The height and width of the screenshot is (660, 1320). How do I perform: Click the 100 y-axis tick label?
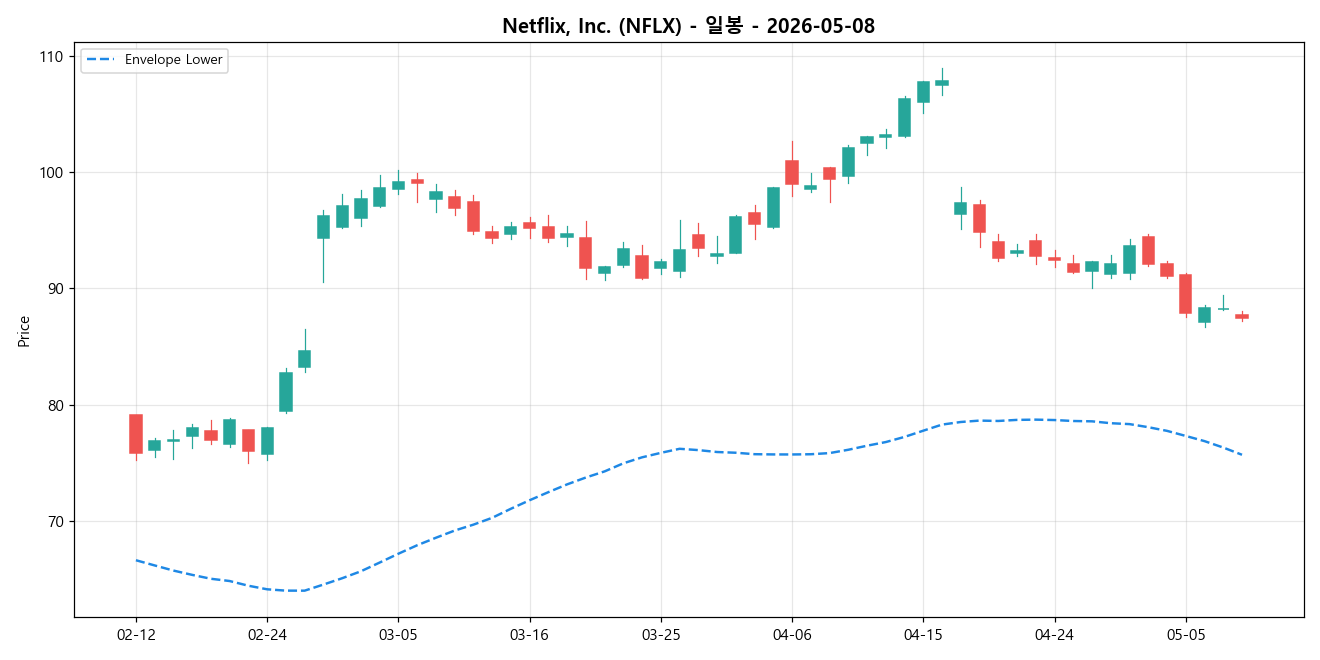click(x=52, y=173)
